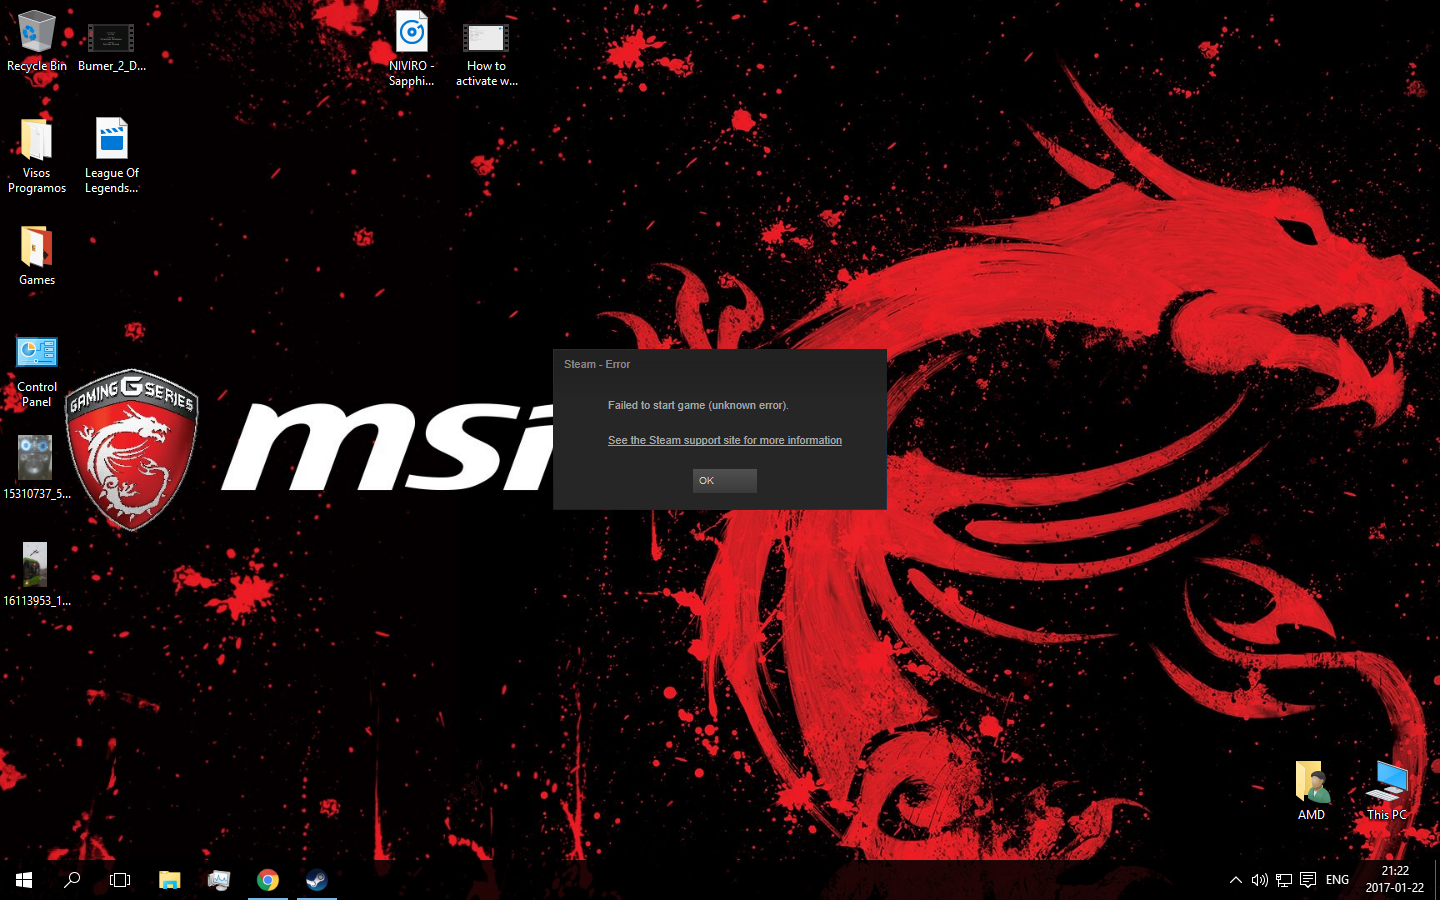The width and height of the screenshot is (1440, 900).
Task: Click the Show desktop strip at the taskbar edge
Action: (x=1437, y=880)
